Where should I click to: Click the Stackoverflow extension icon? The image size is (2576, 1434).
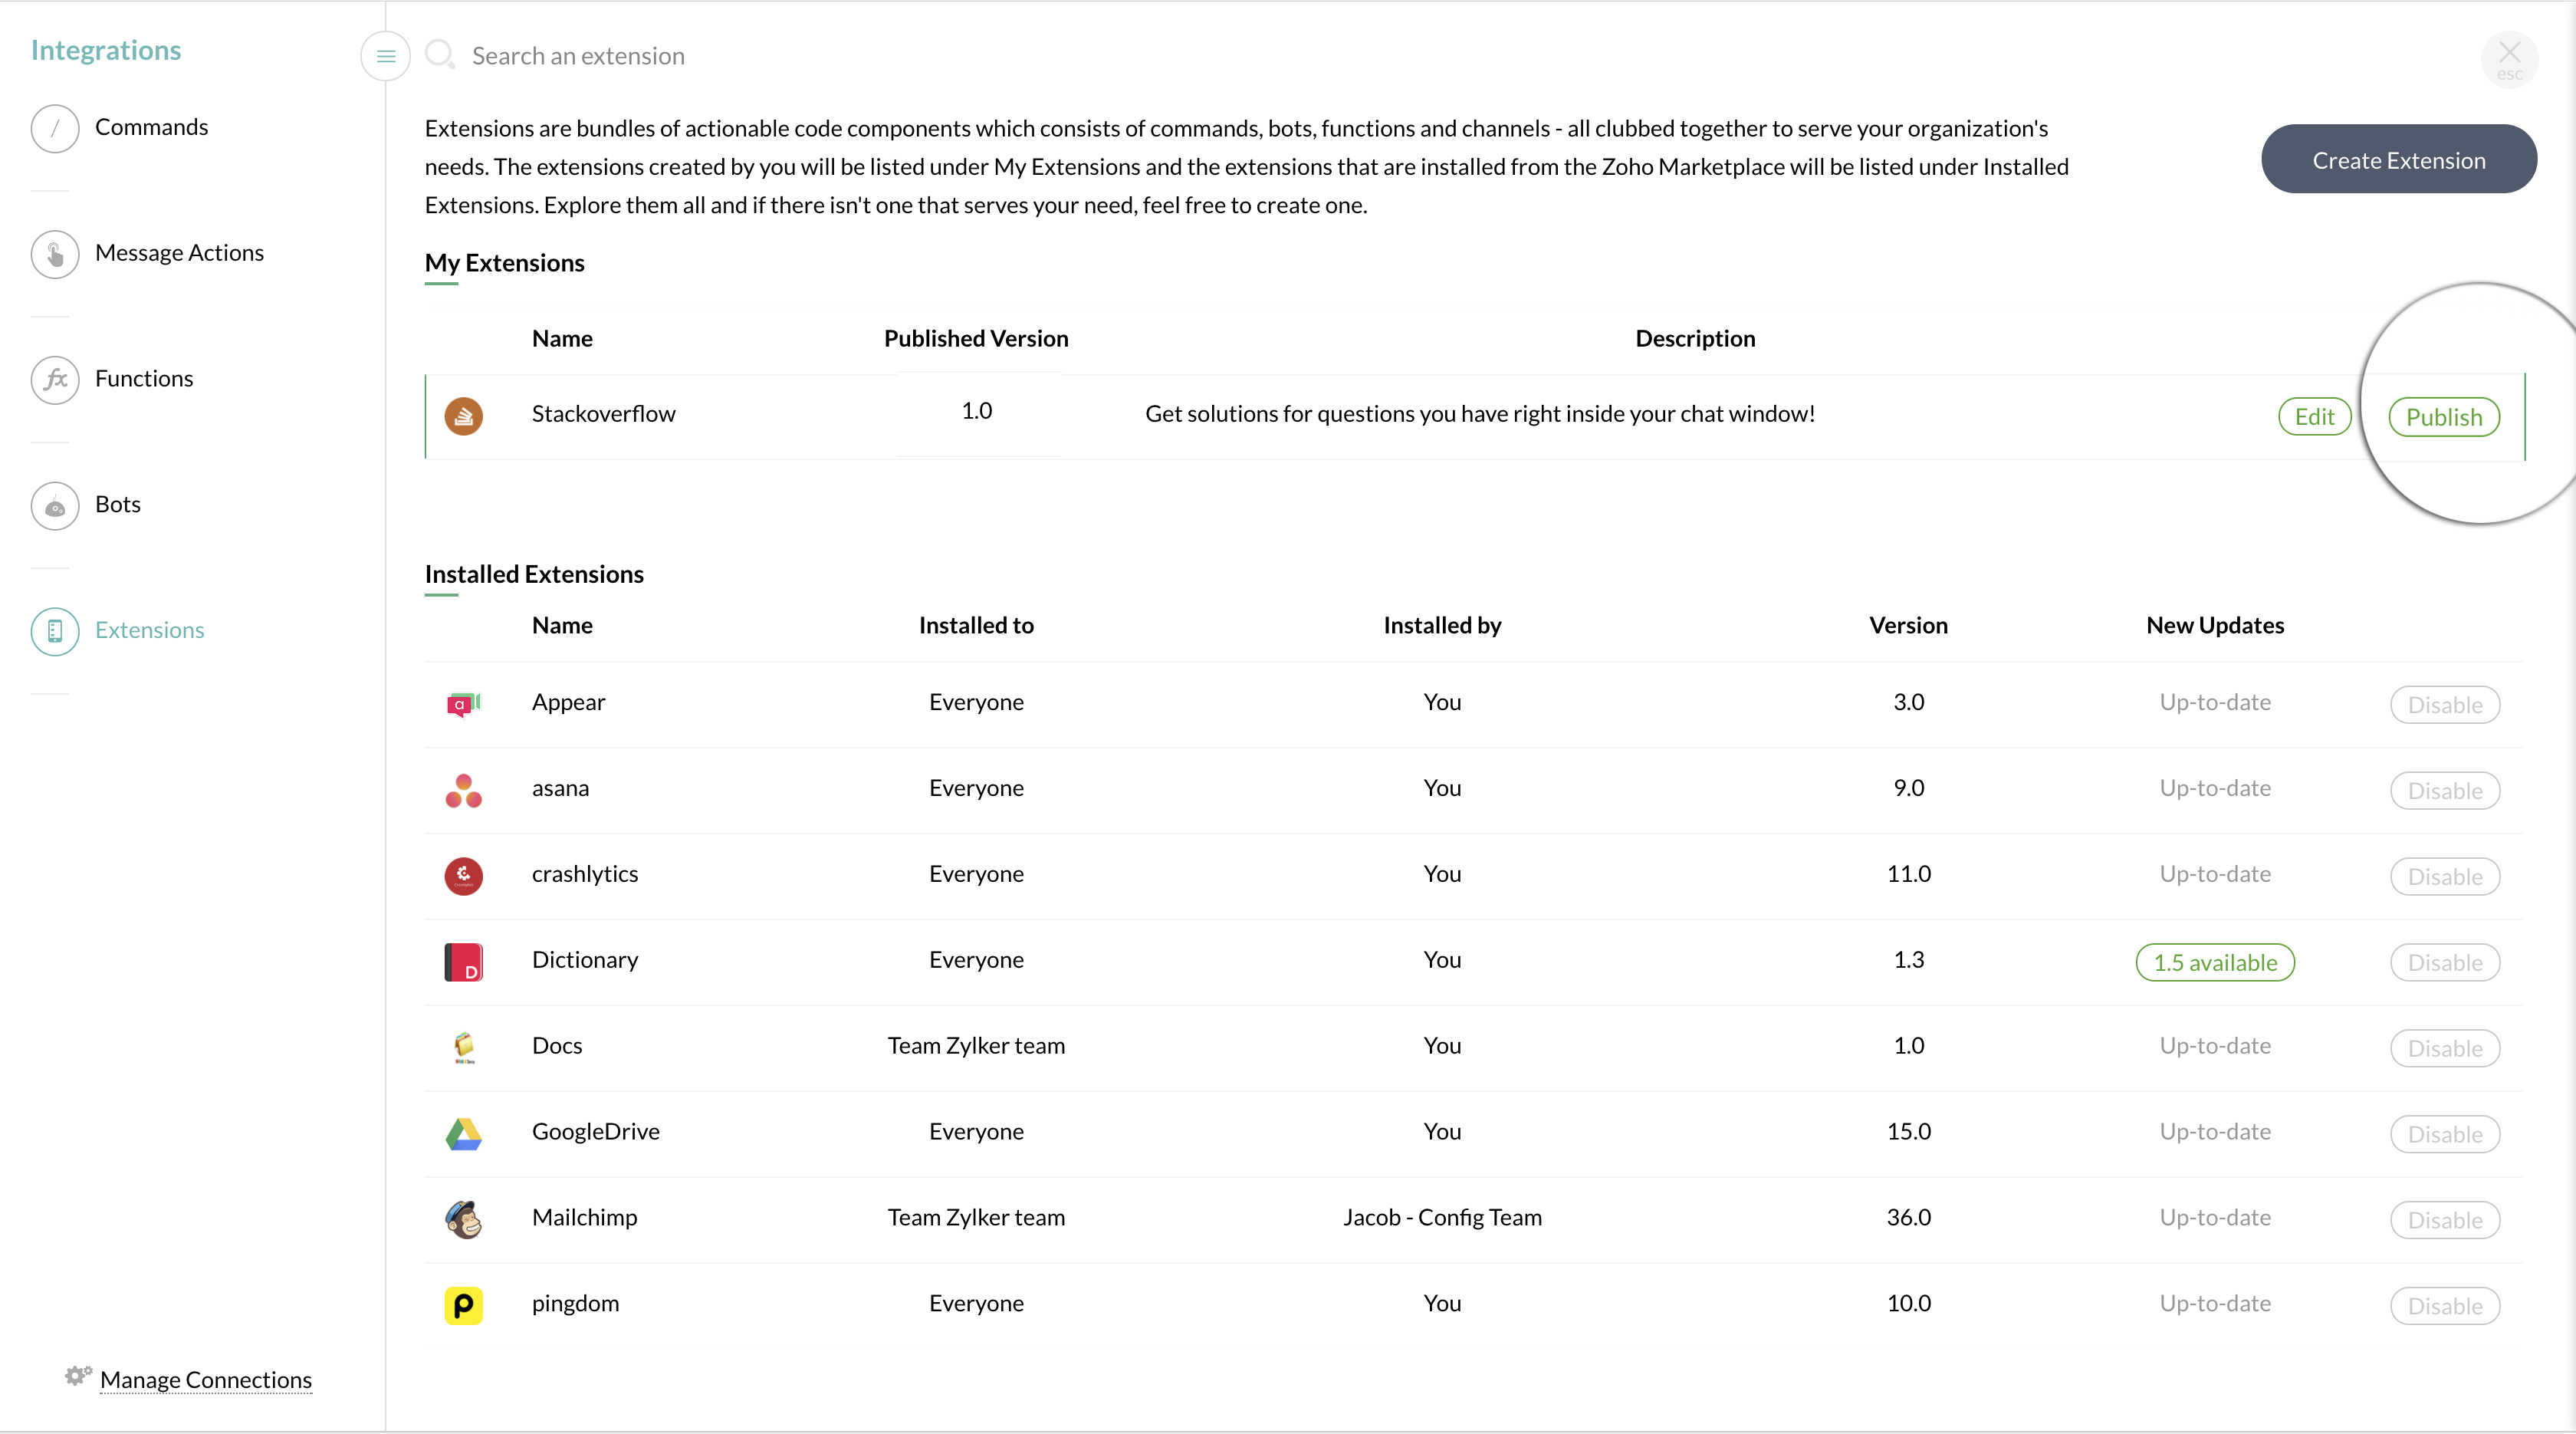(x=463, y=415)
